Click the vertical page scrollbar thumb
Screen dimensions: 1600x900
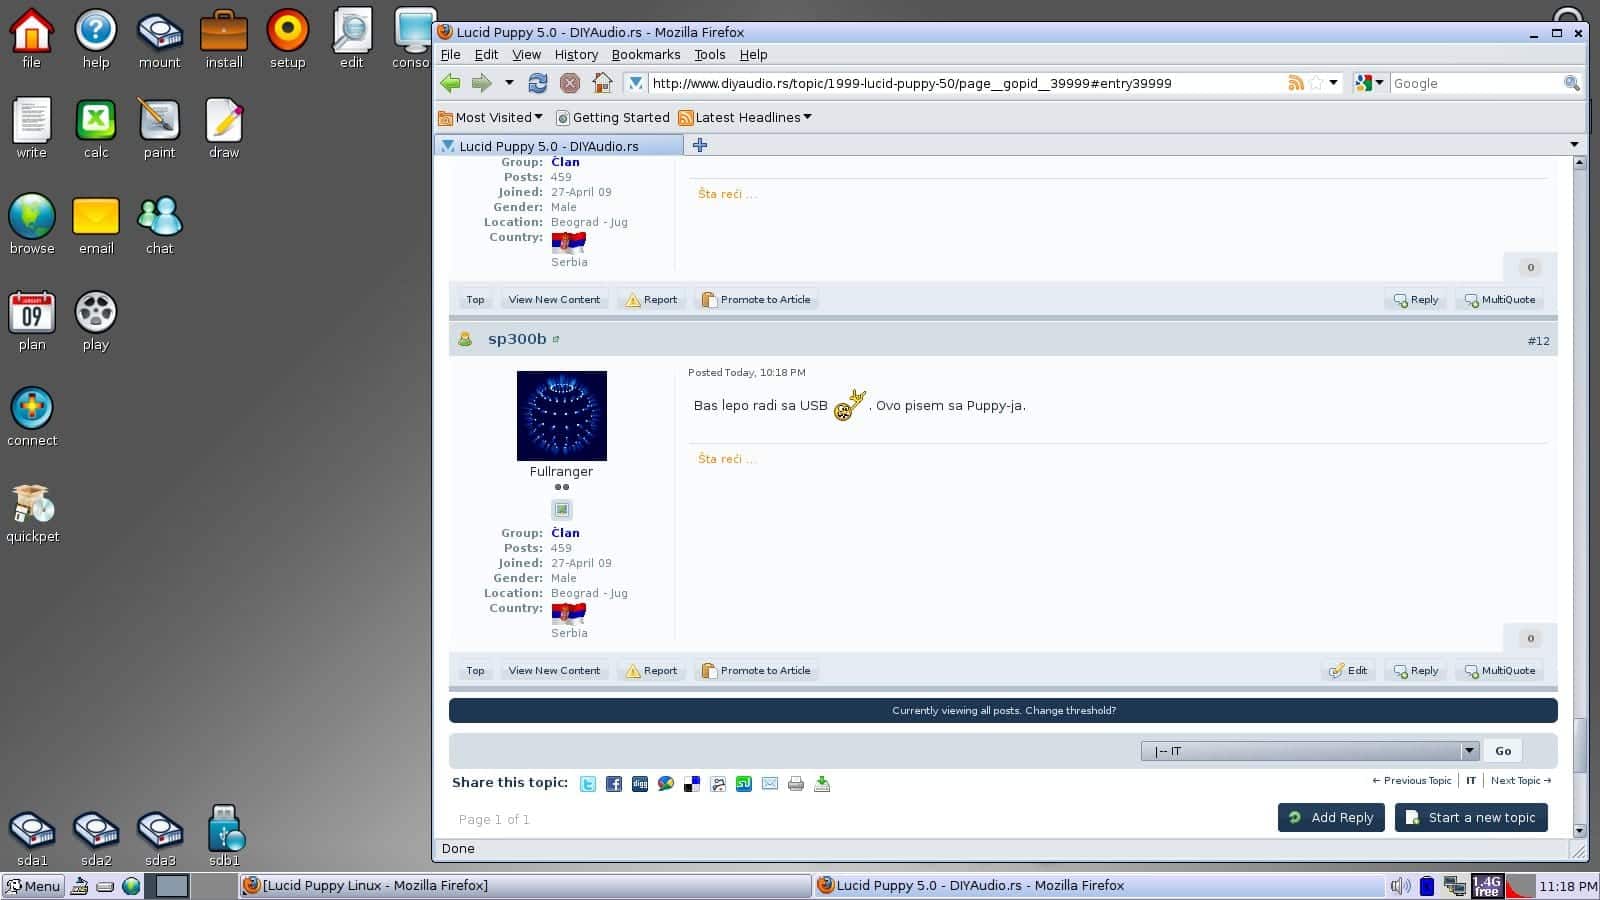pos(1580,746)
